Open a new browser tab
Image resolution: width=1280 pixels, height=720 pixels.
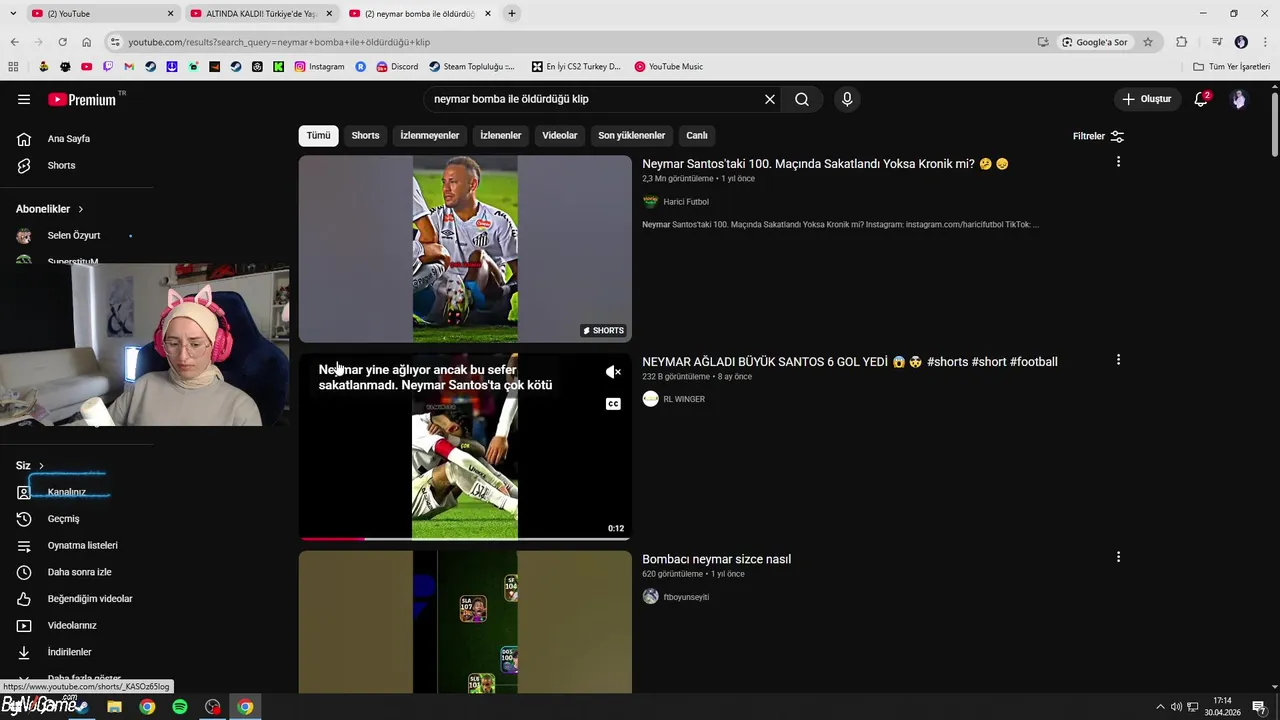(x=512, y=14)
